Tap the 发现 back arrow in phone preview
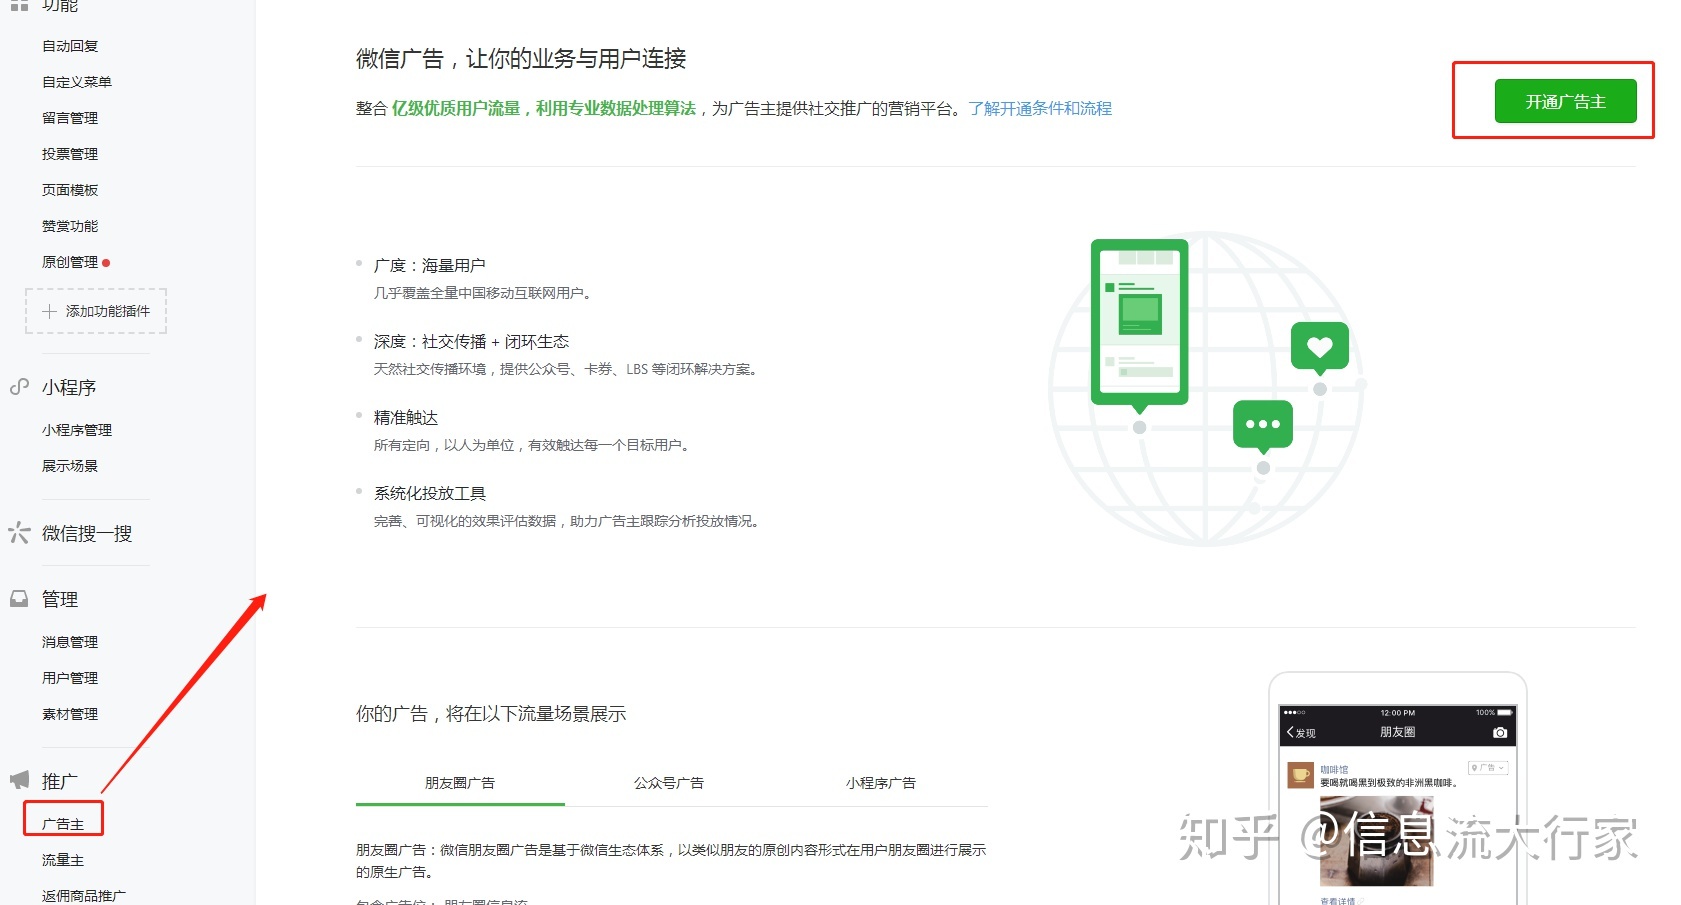 pos(1301,732)
